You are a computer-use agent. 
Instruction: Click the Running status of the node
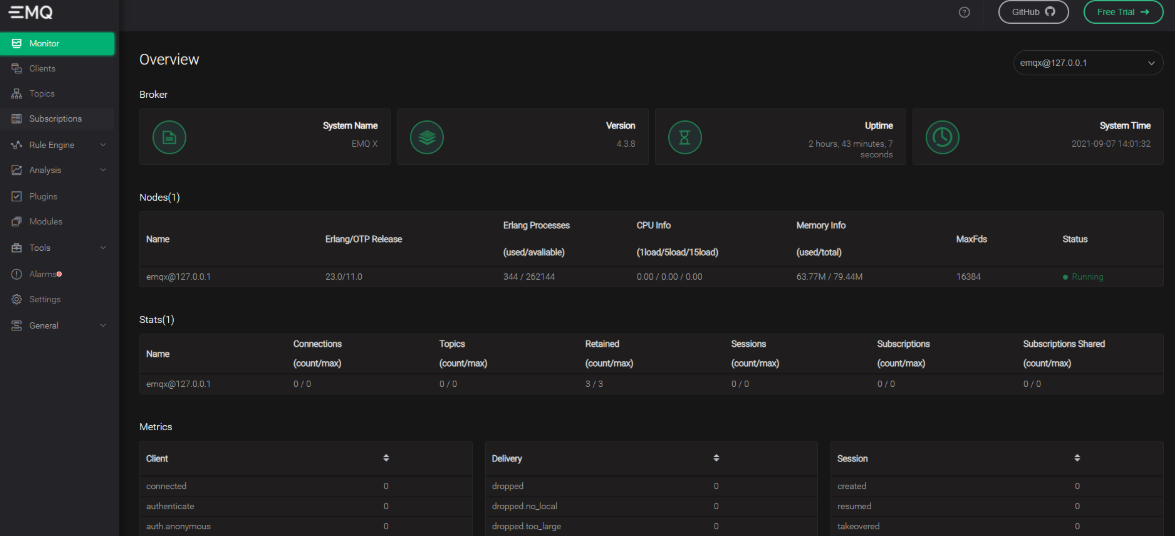coord(1083,277)
